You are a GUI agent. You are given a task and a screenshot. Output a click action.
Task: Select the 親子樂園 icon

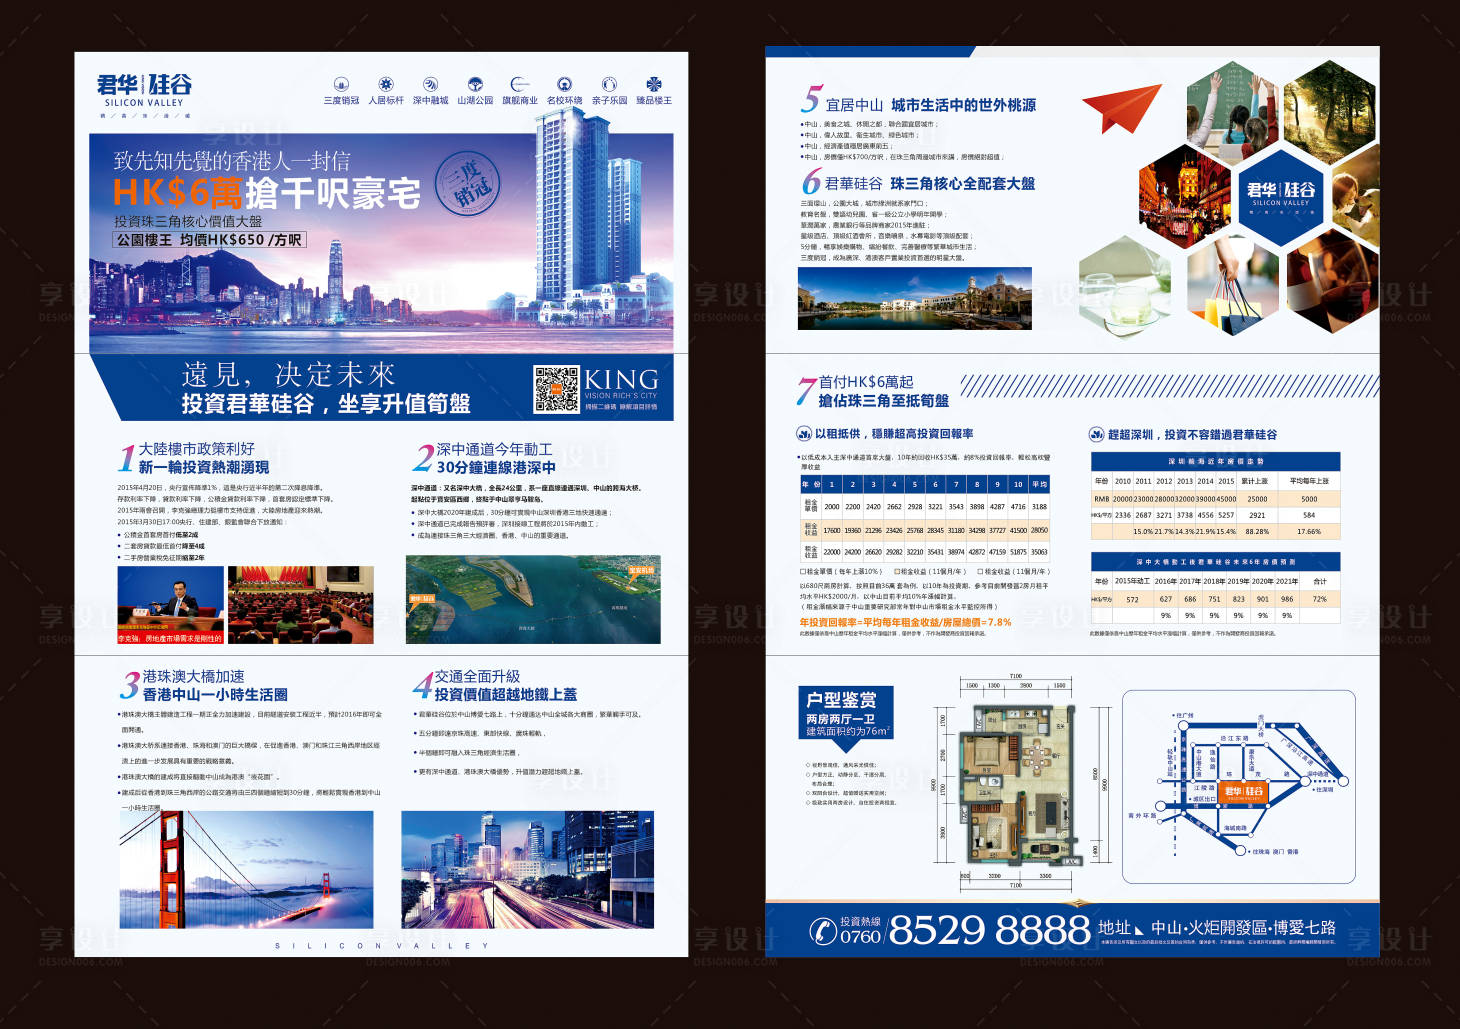(609, 84)
